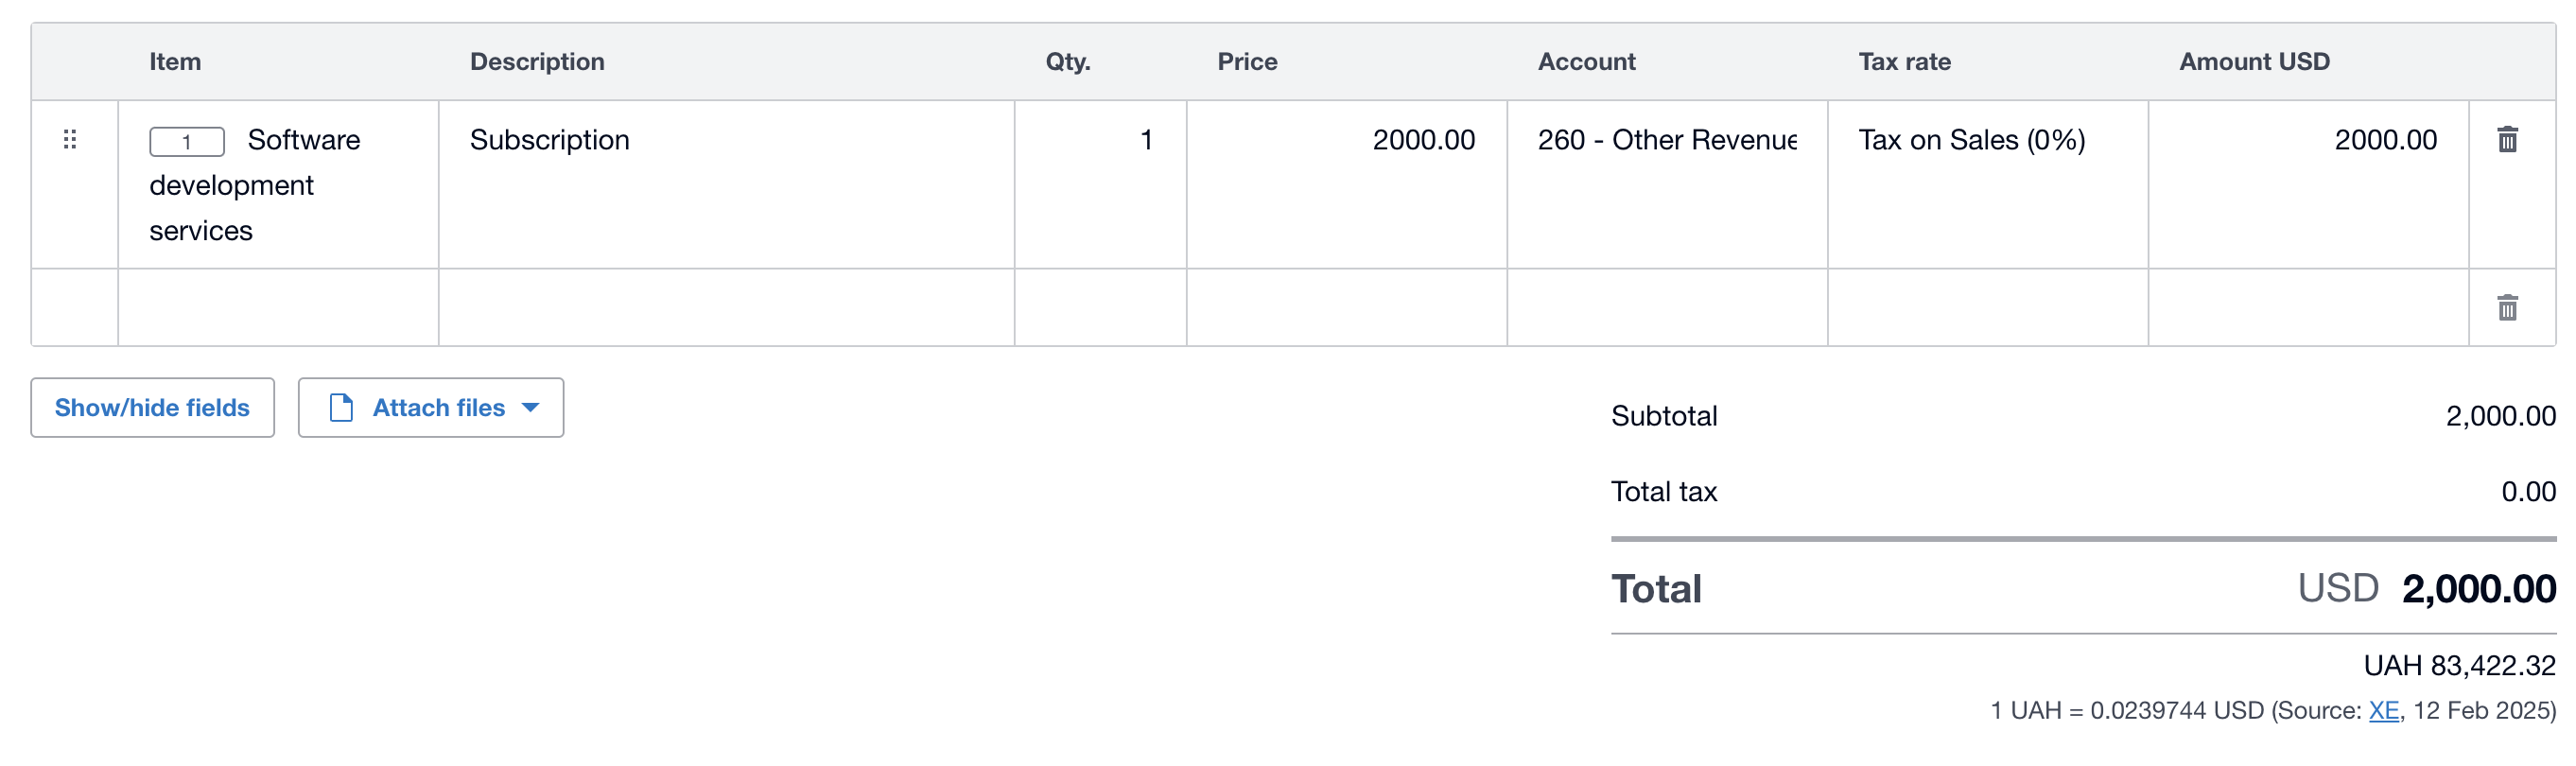2576x766 pixels.
Task: Open the XE exchange rate source link
Action: [2383, 710]
